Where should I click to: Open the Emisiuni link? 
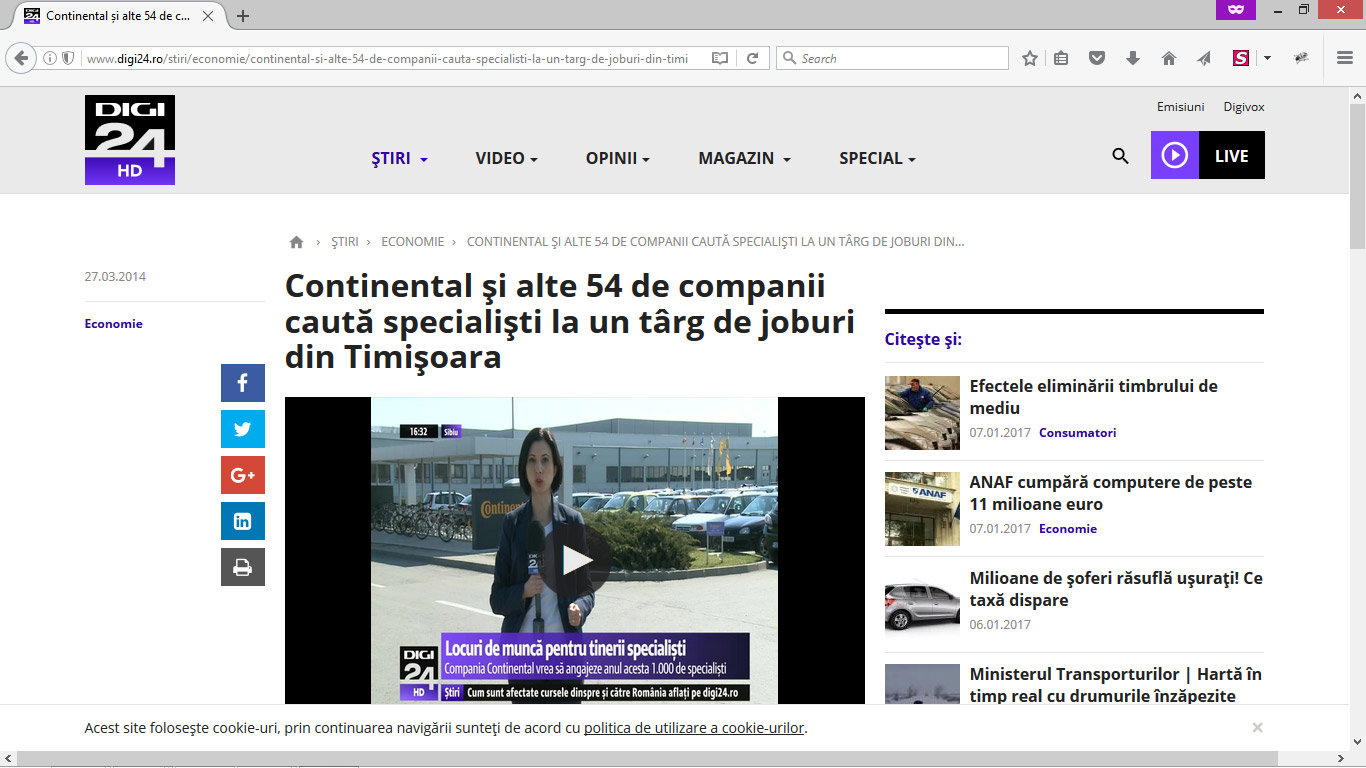[1181, 107]
